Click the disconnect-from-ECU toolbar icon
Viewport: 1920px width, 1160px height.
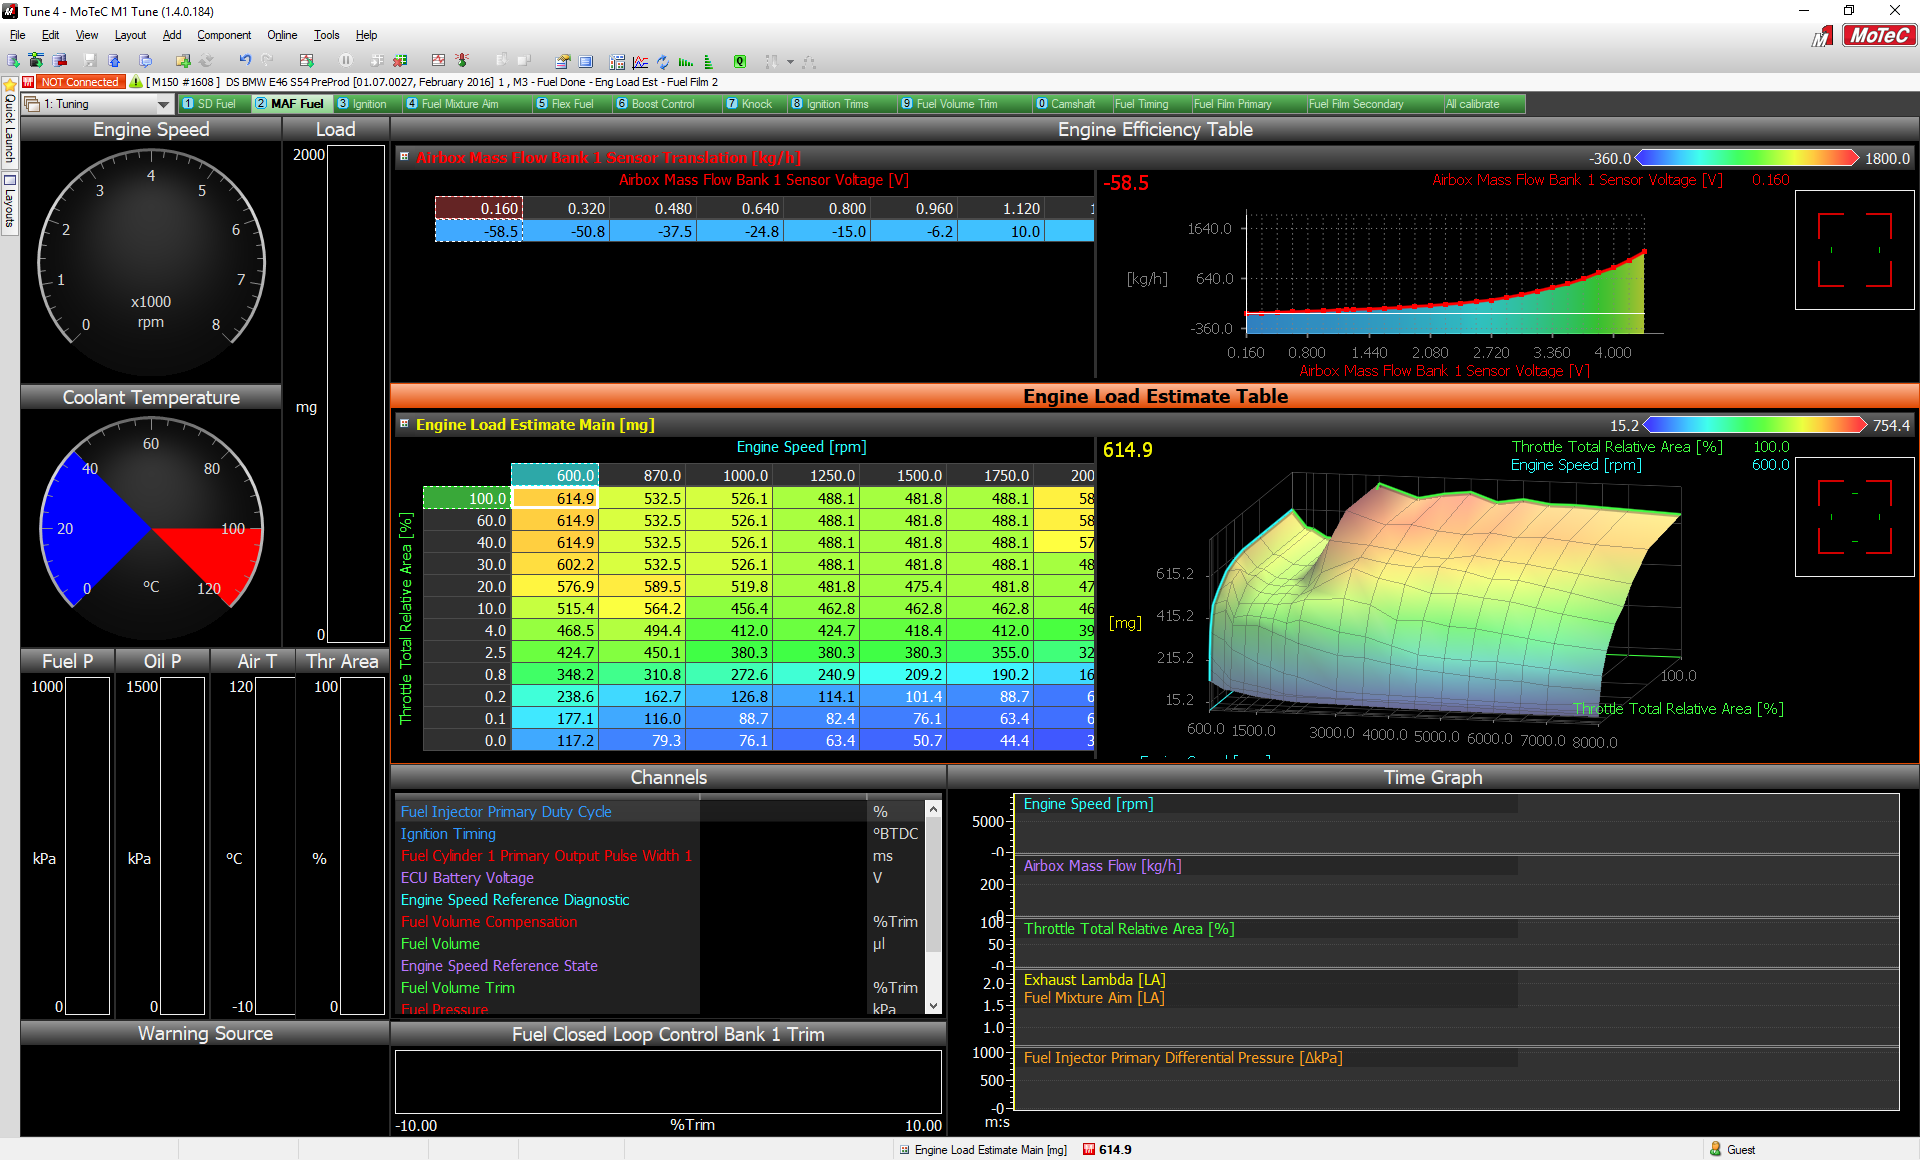(60, 61)
